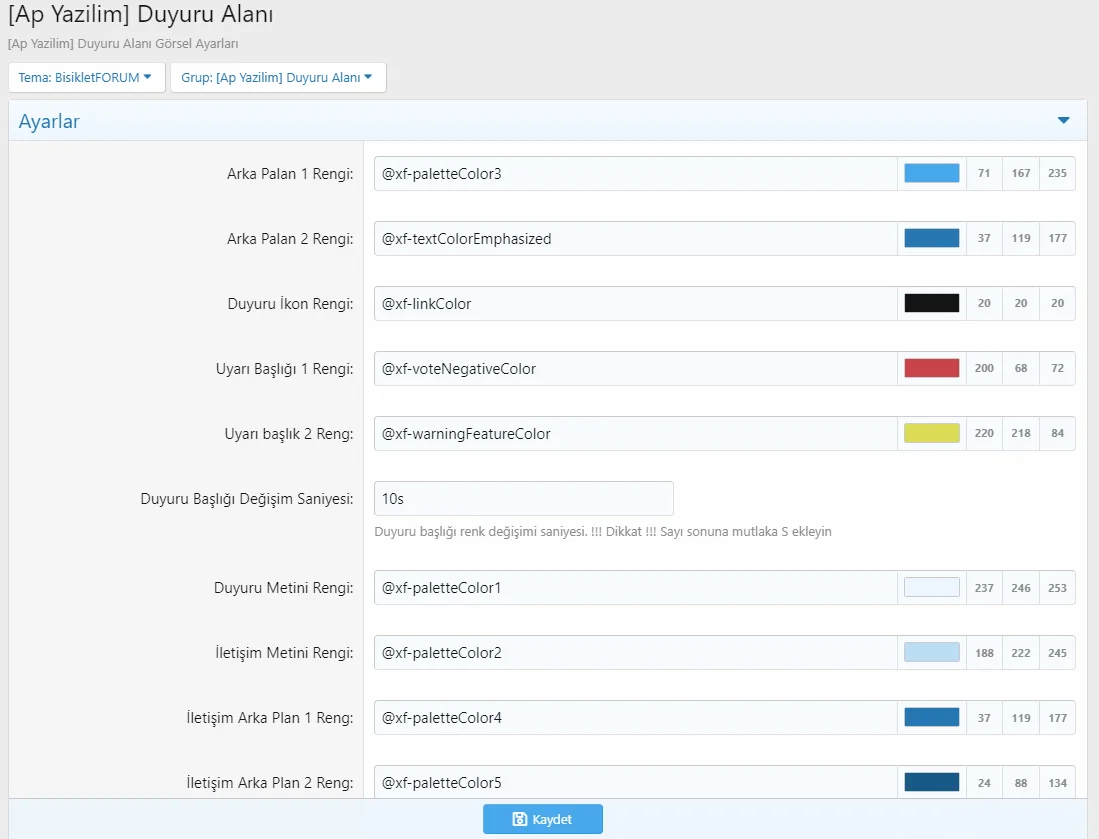1099x839 pixels.
Task: Open the Tema: BisikletFORUM dropdown
Action: pos(86,78)
